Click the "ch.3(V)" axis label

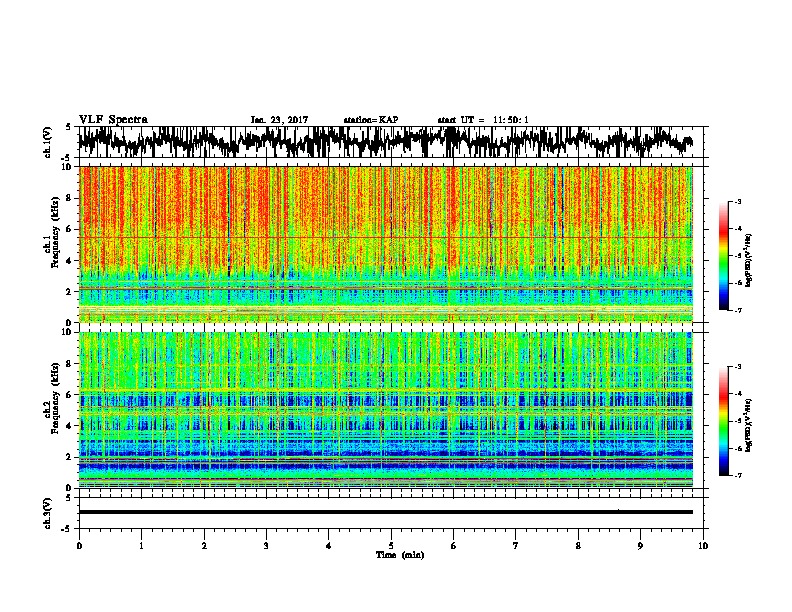point(48,513)
